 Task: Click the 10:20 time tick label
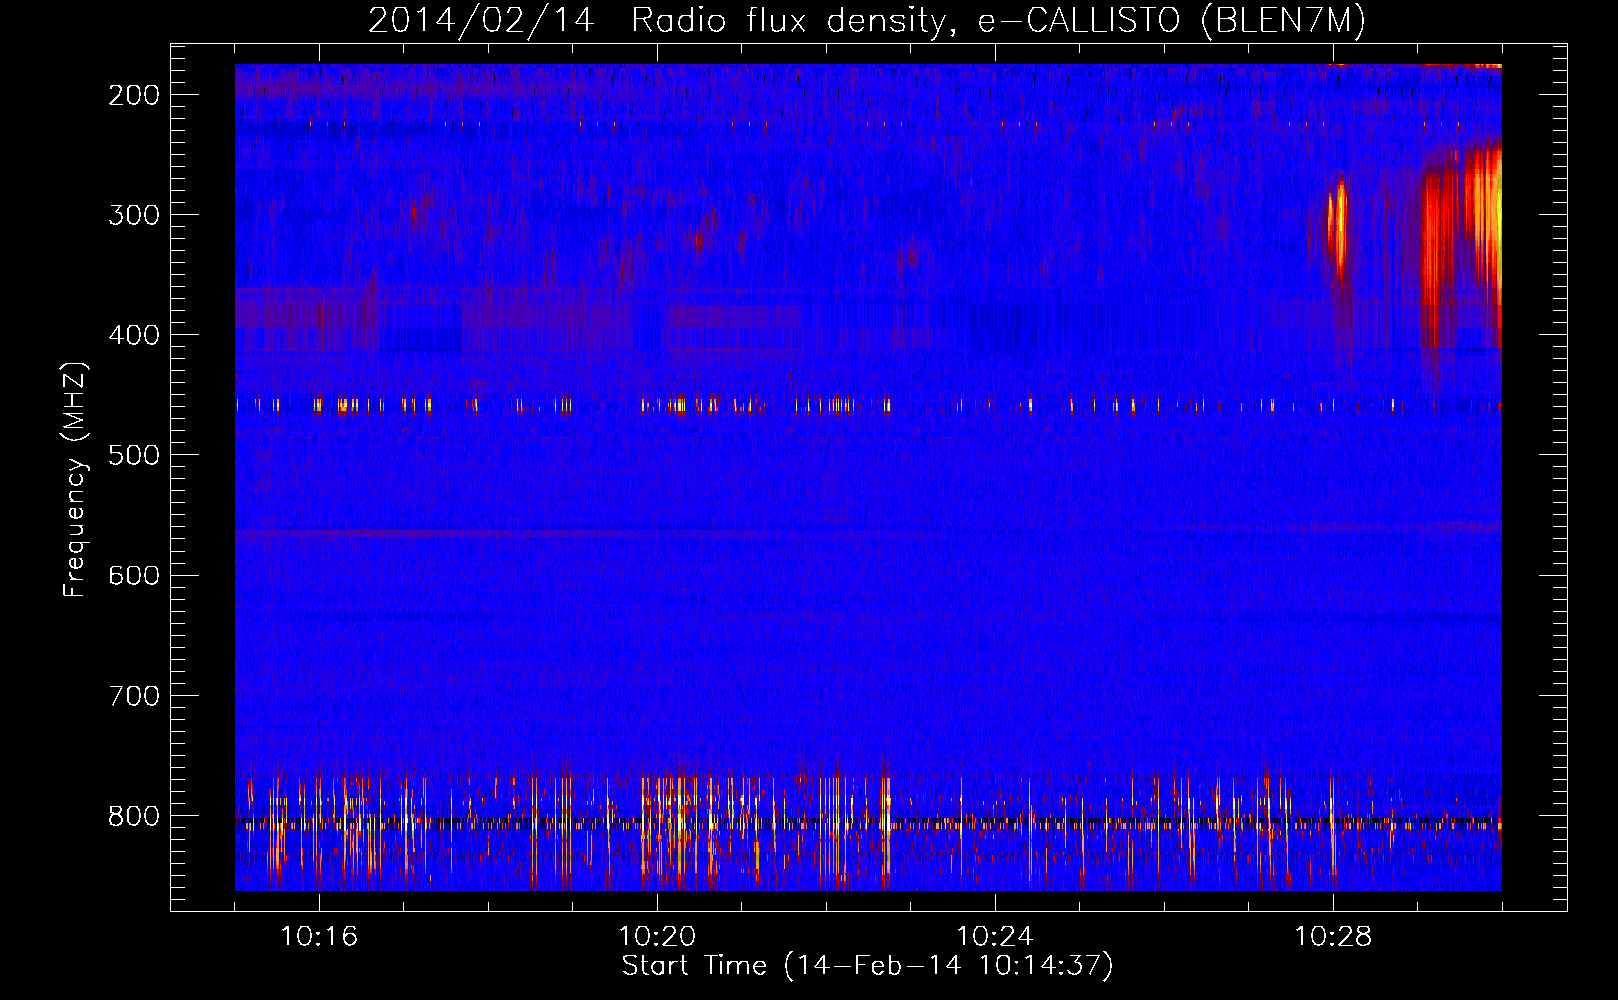click(657, 936)
